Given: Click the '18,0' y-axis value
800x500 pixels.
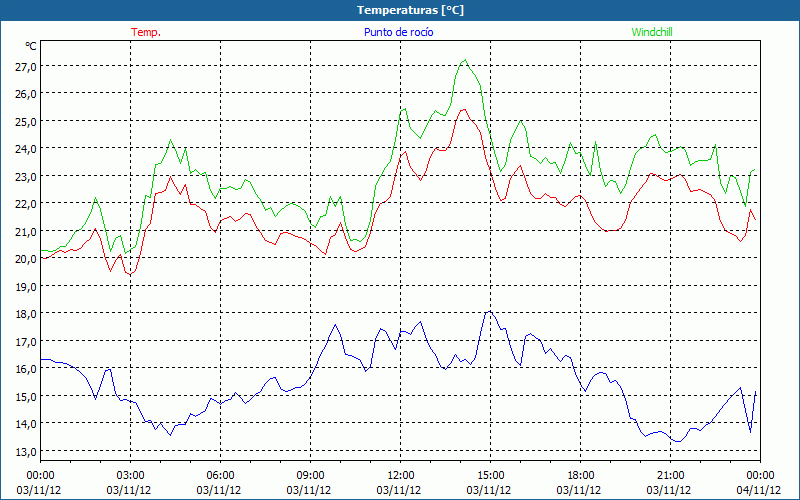Looking at the screenshot, I should click(26, 314).
